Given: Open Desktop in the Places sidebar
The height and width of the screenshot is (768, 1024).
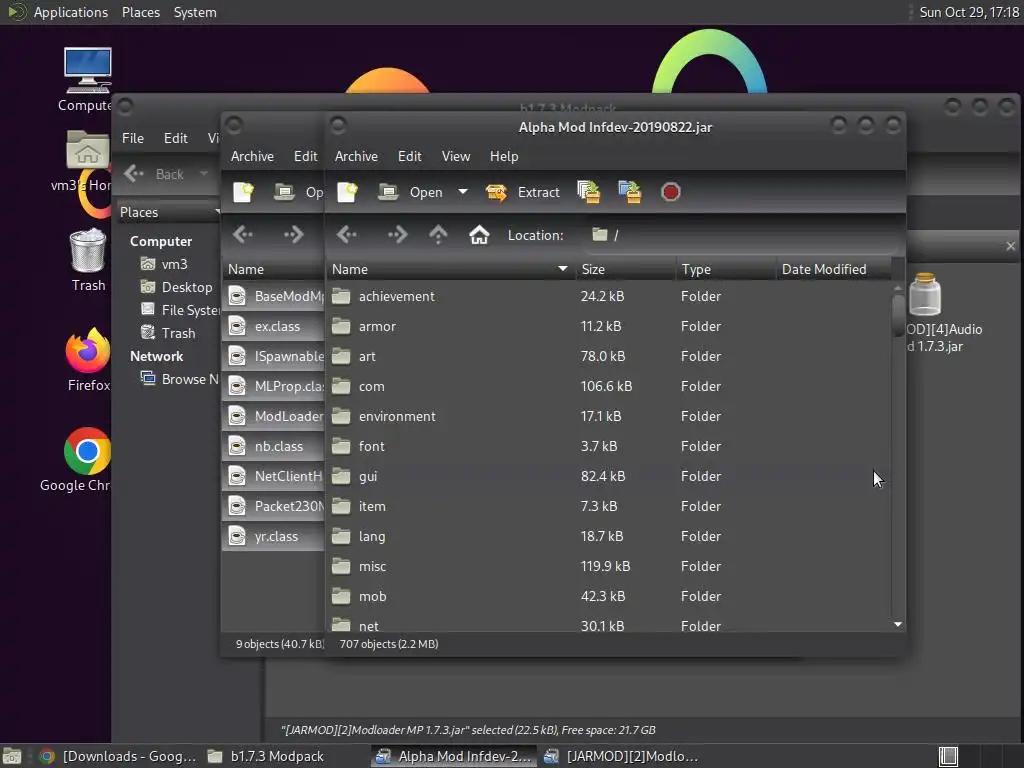Looking at the screenshot, I should 176,287.
